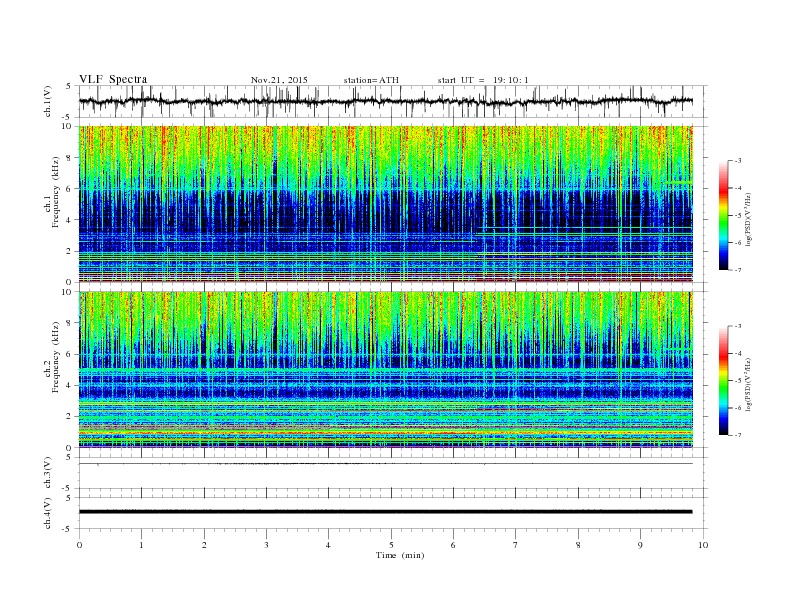Click ch.2 color bar "log(PSD)(V²/Hz)" label
This screenshot has height=612, width=792.
(748, 384)
